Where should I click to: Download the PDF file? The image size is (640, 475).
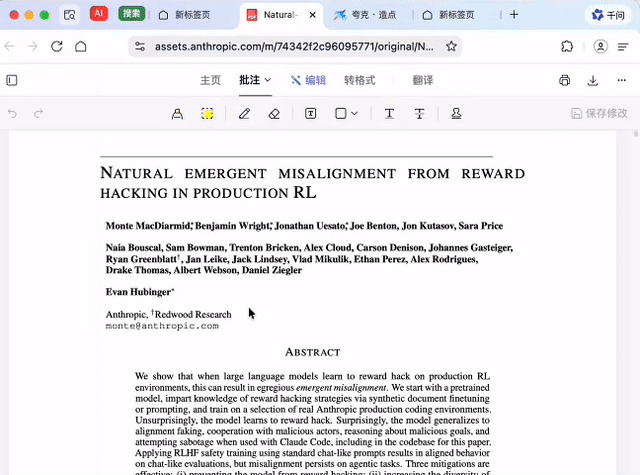(x=592, y=80)
